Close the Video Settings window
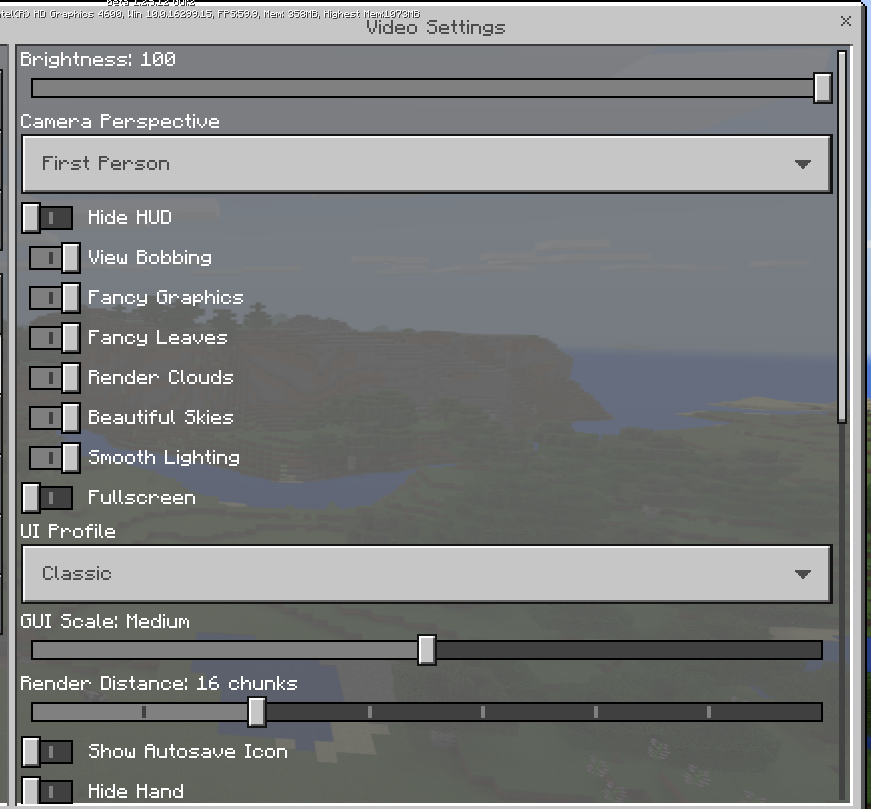 click(x=845, y=21)
